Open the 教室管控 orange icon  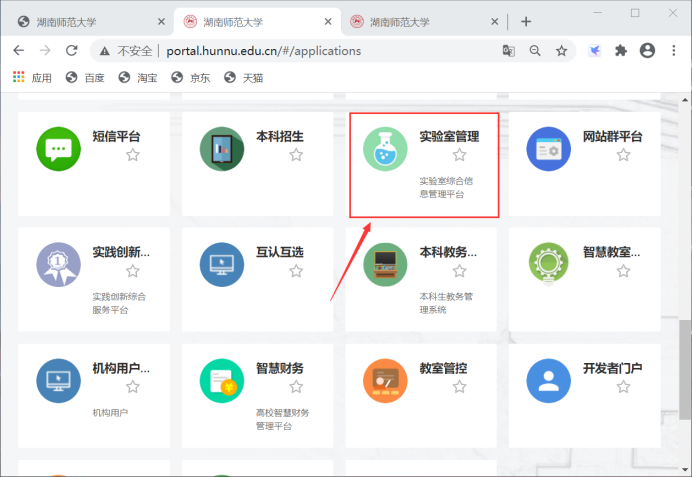tap(385, 380)
